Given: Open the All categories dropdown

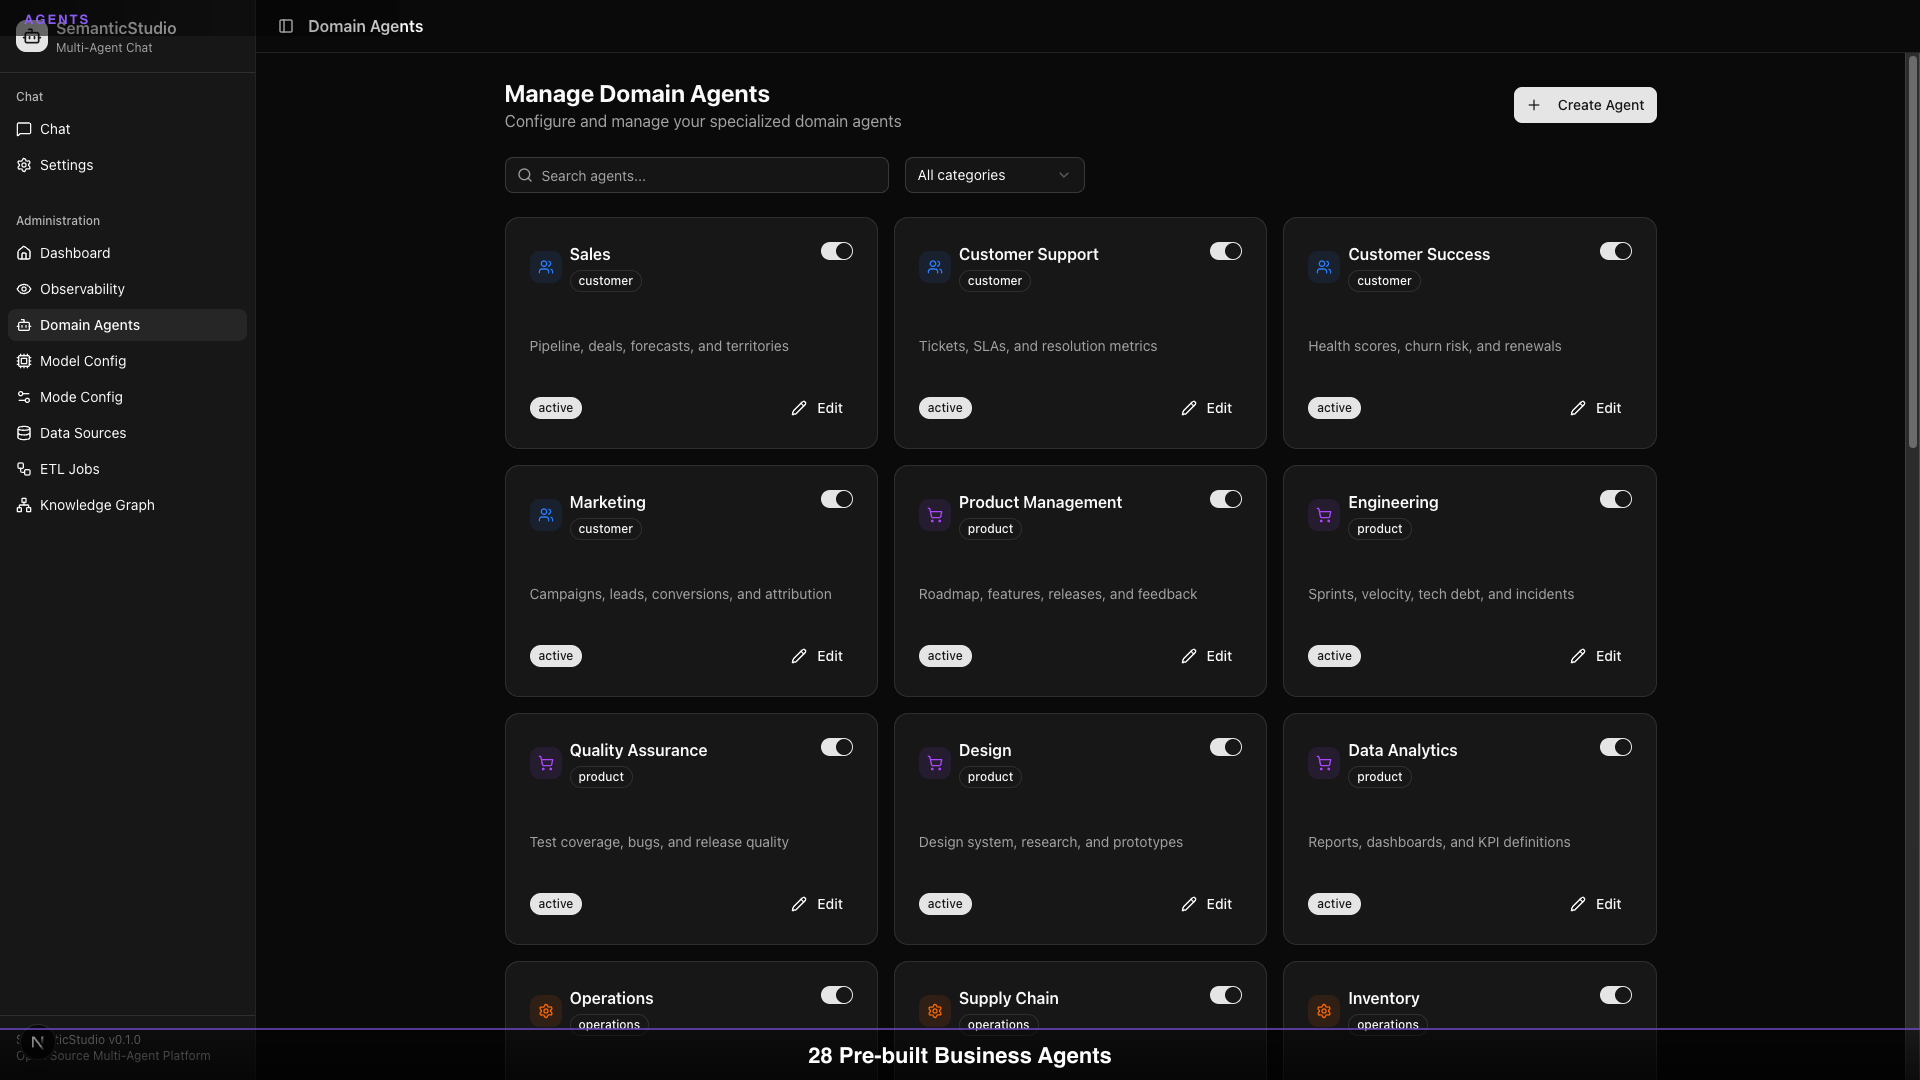Looking at the screenshot, I should tap(993, 175).
